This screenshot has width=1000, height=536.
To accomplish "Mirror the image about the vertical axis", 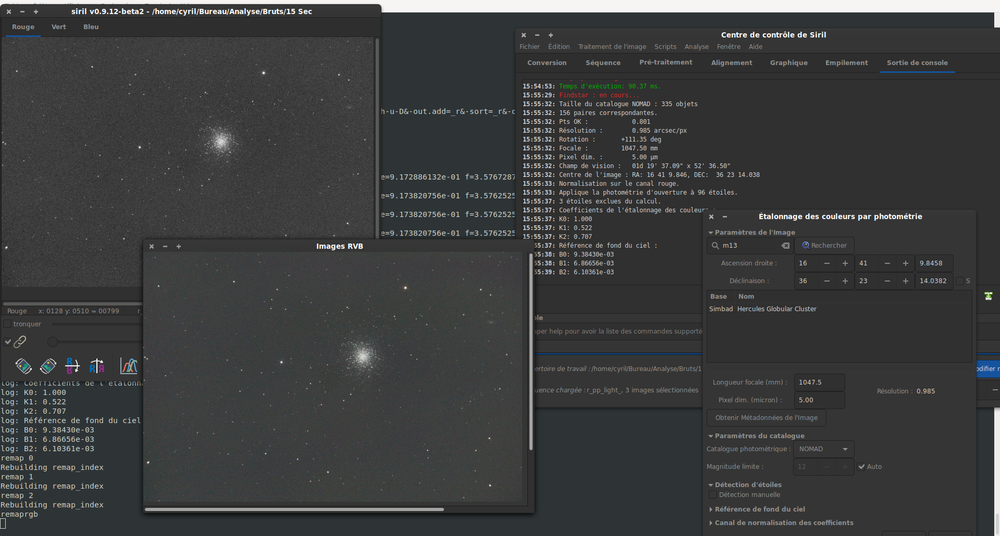I will 96,366.
